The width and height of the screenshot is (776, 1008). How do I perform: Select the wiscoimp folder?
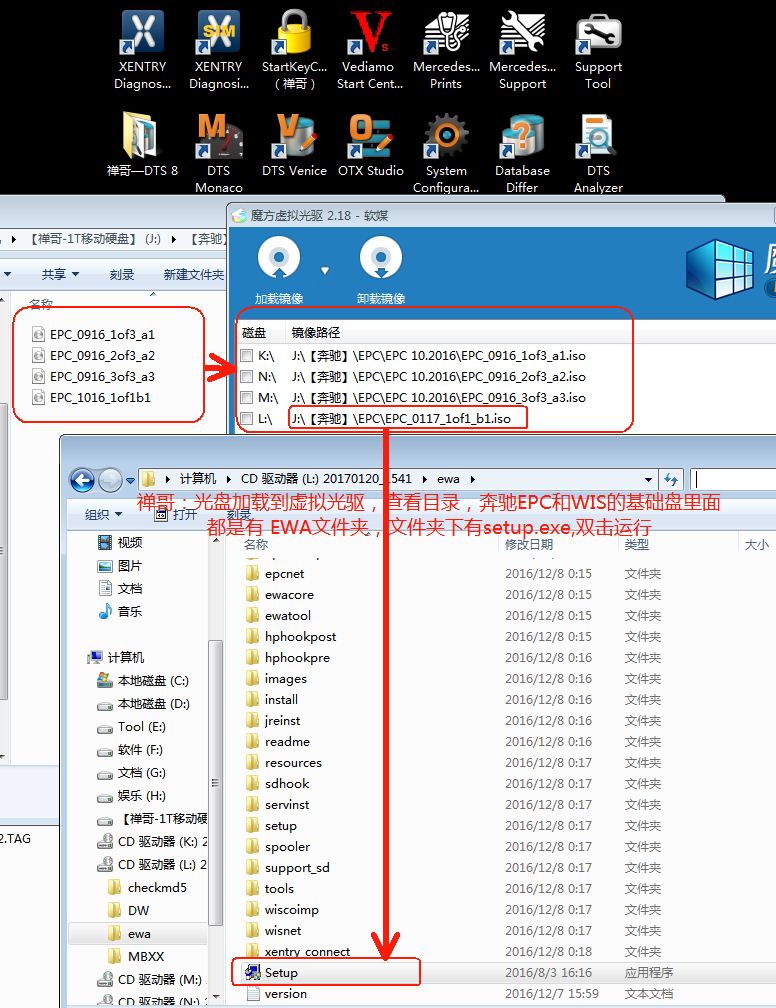tap(282, 910)
